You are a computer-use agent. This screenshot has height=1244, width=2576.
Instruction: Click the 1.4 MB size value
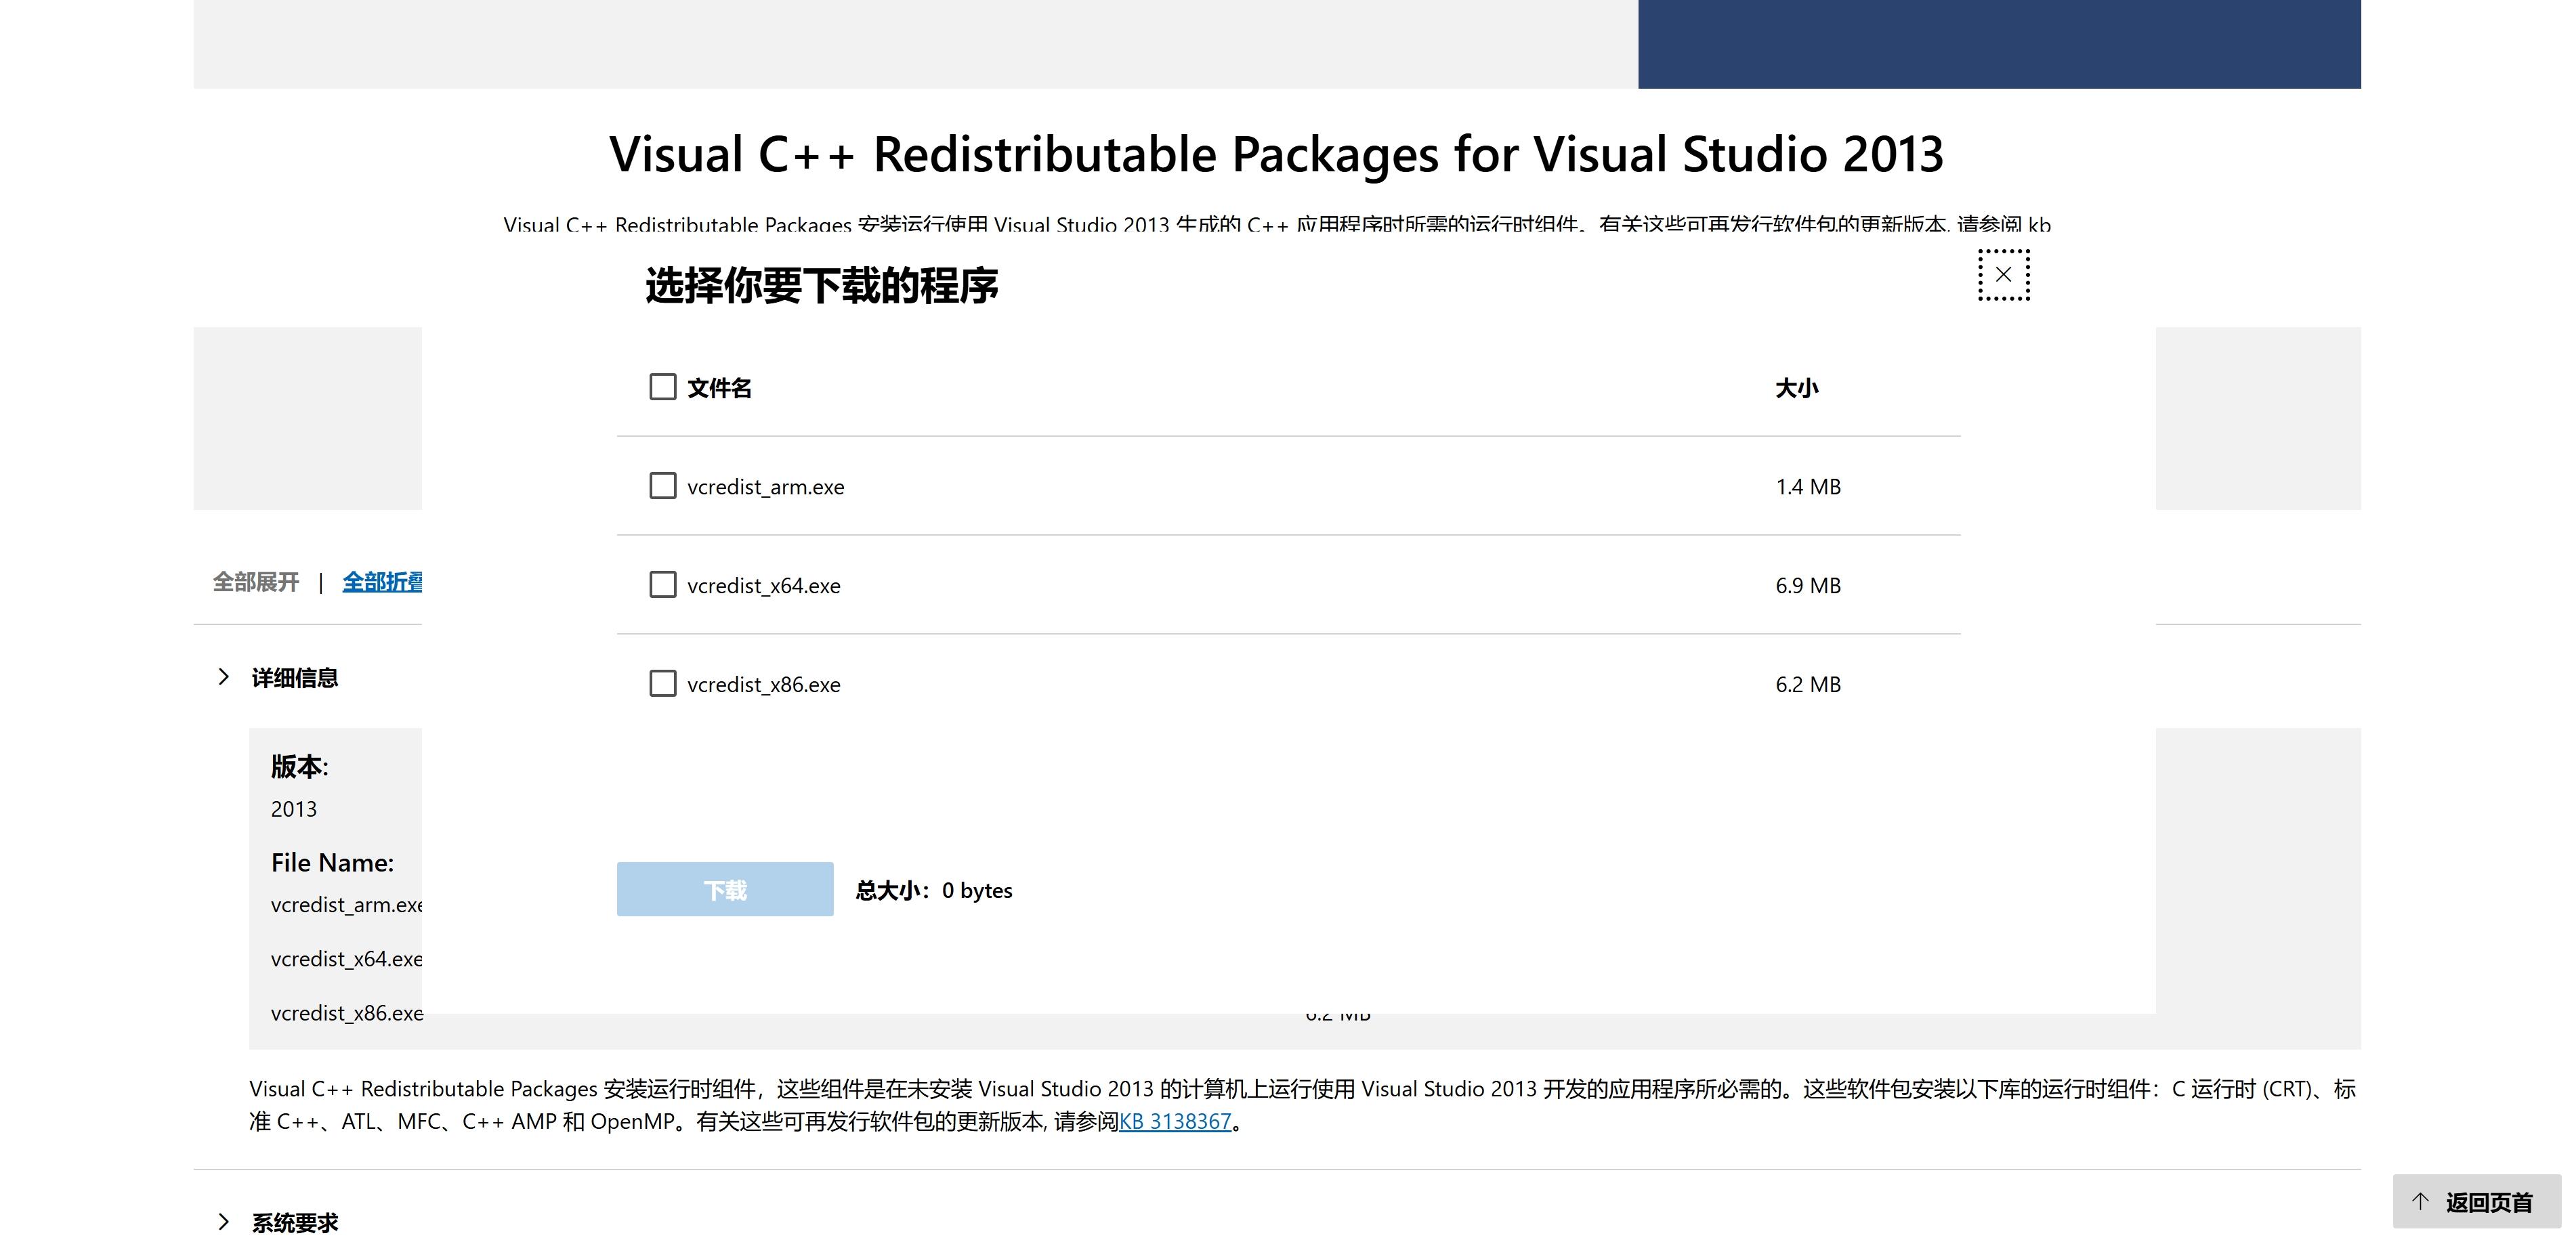tap(1808, 487)
